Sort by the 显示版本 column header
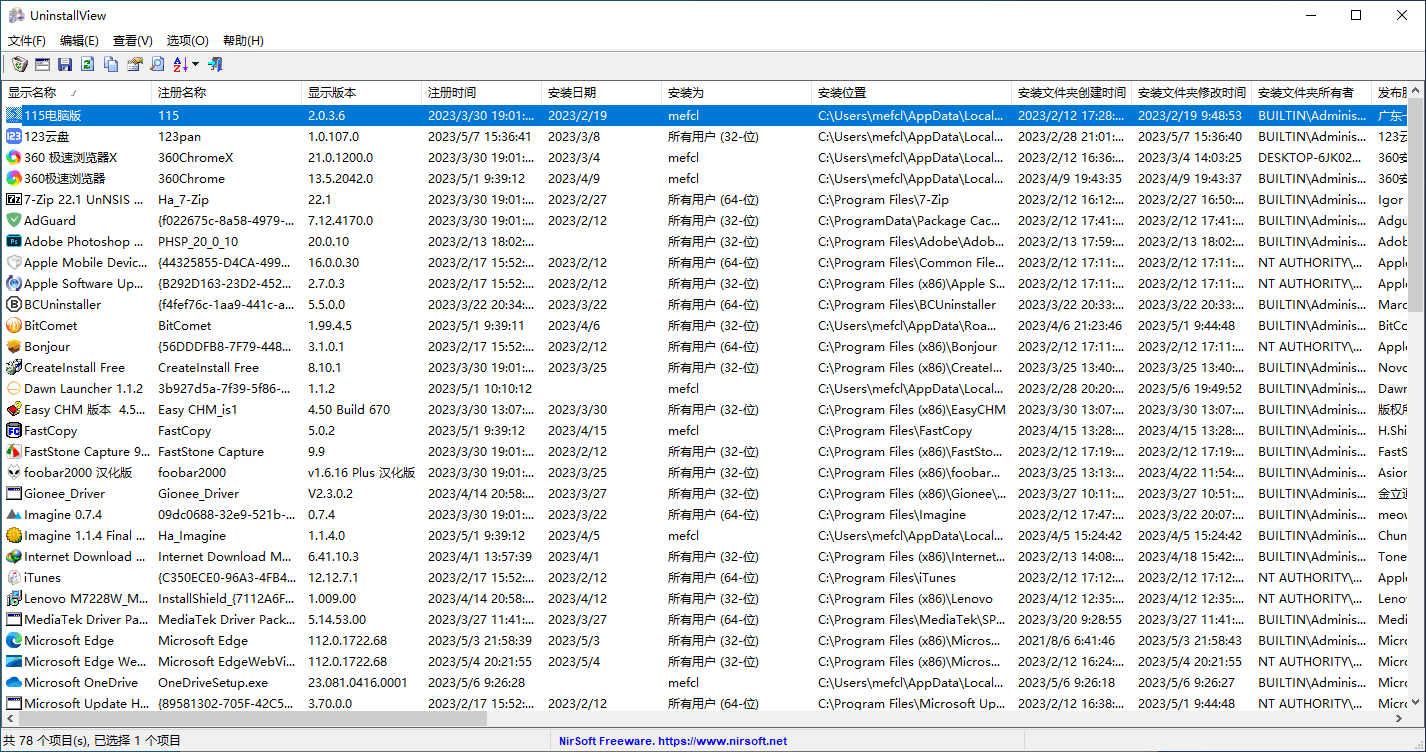1426x752 pixels. [x=361, y=92]
